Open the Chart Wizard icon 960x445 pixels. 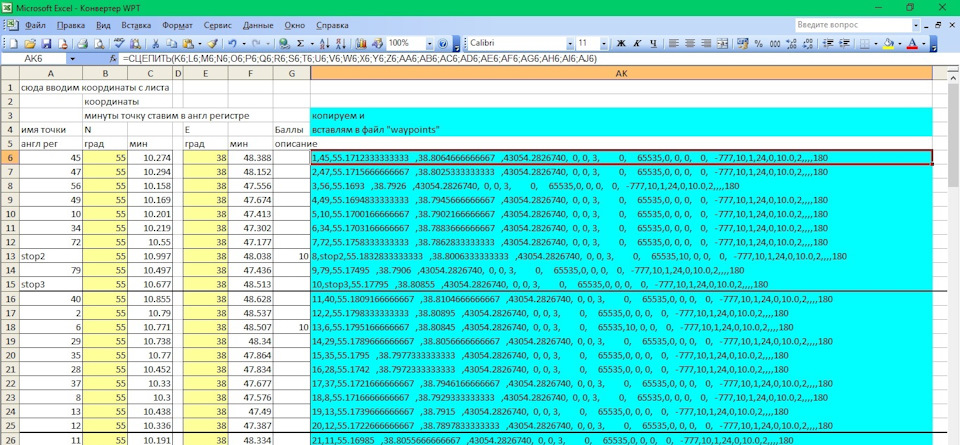[361, 44]
